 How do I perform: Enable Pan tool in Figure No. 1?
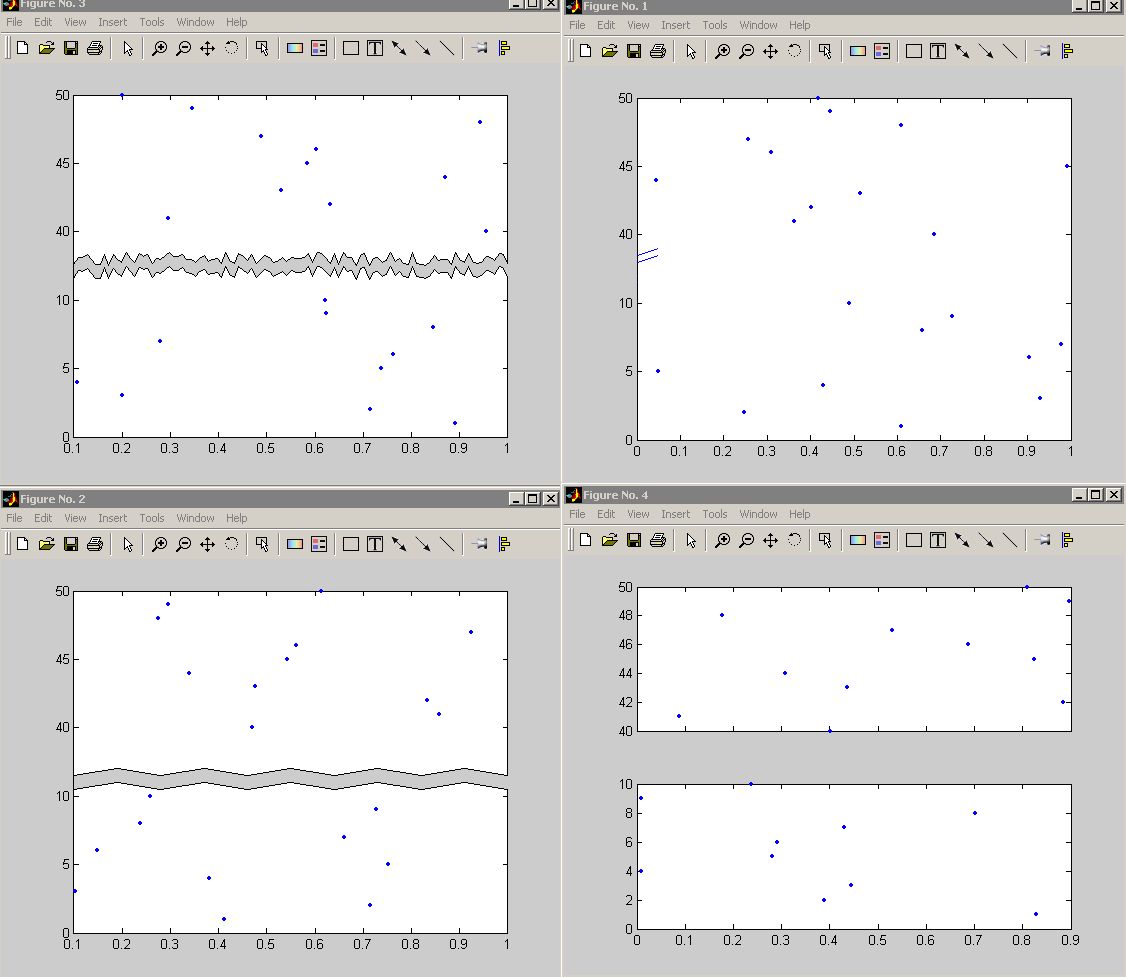click(771, 51)
